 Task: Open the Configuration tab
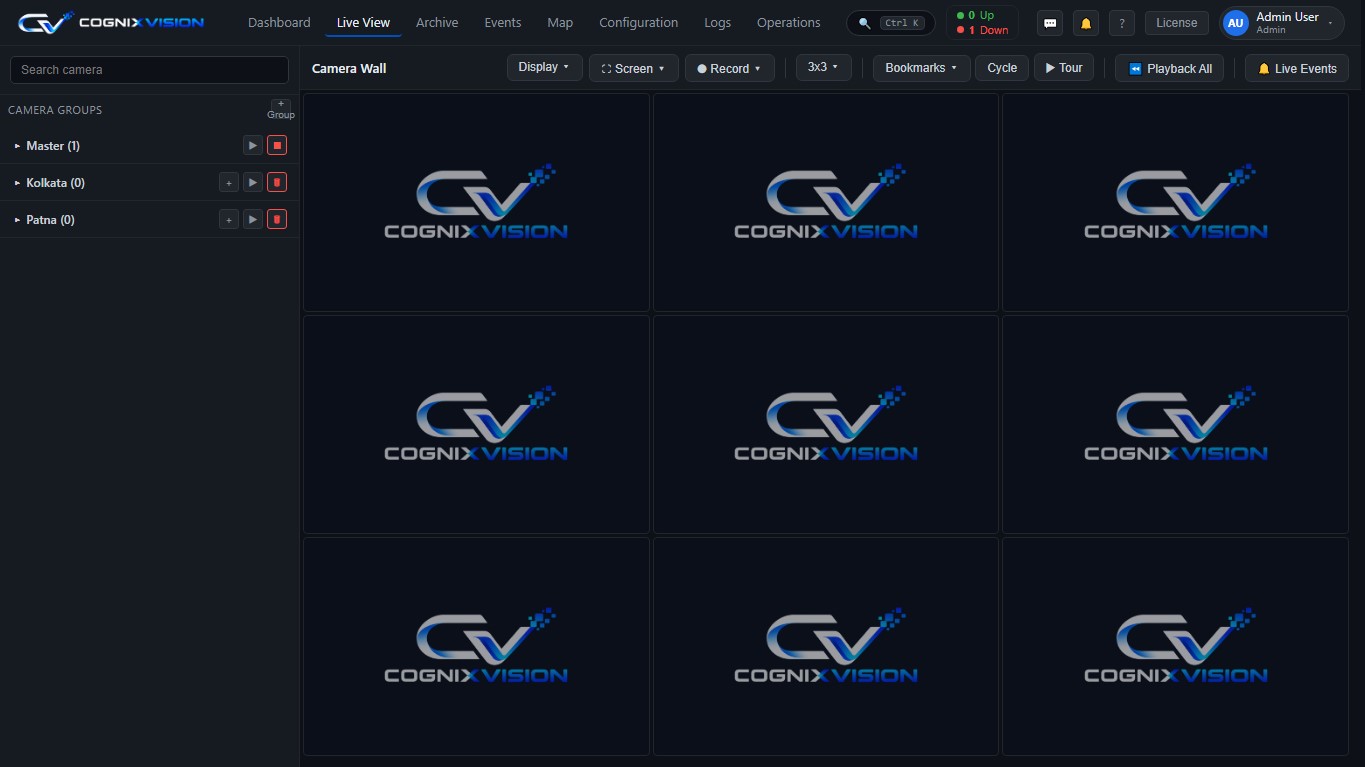click(x=638, y=22)
